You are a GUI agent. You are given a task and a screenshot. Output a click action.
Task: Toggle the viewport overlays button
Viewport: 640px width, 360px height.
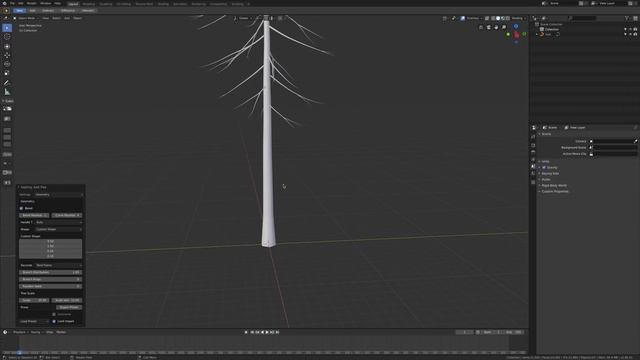pyautogui.click(x=462, y=18)
